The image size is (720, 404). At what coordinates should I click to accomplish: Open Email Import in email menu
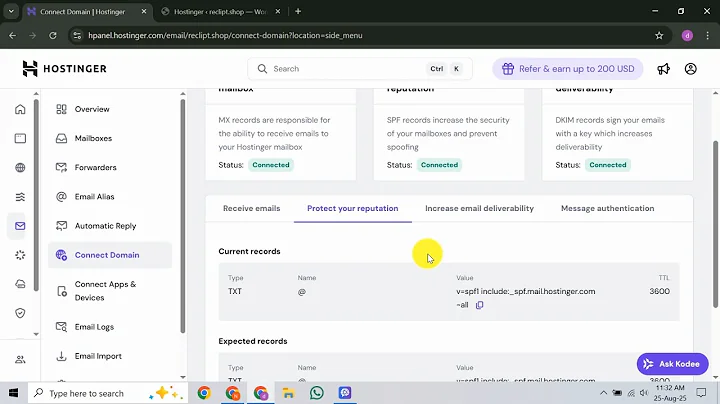point(98,356)
